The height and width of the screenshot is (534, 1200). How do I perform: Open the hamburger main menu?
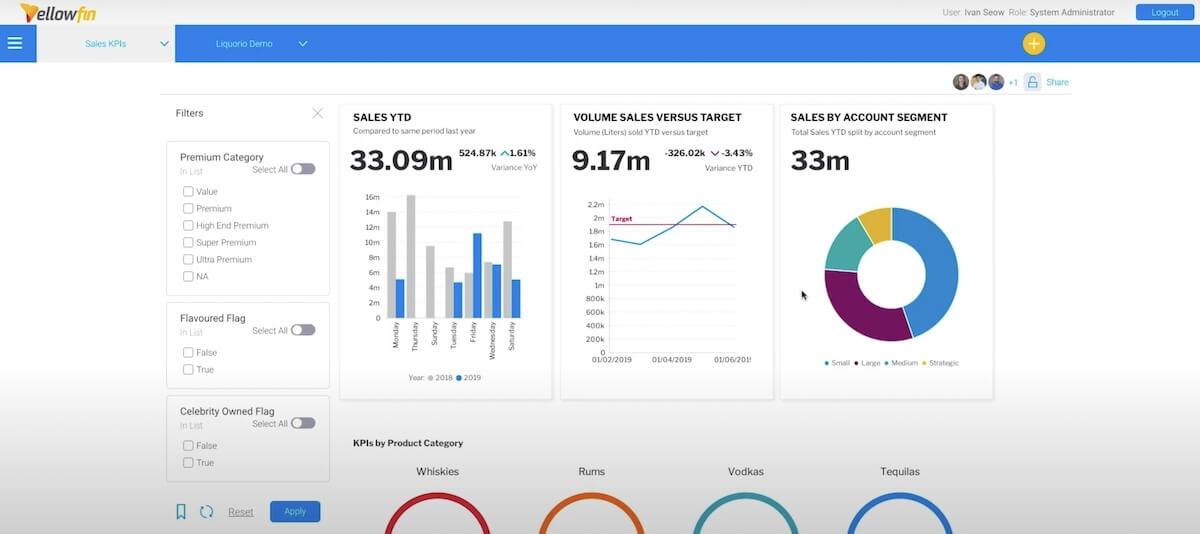point(14,43)
